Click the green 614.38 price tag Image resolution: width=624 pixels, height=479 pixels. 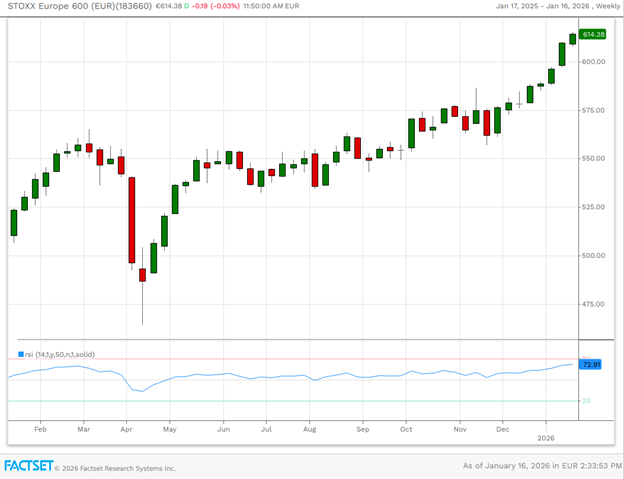coord(594,35)
